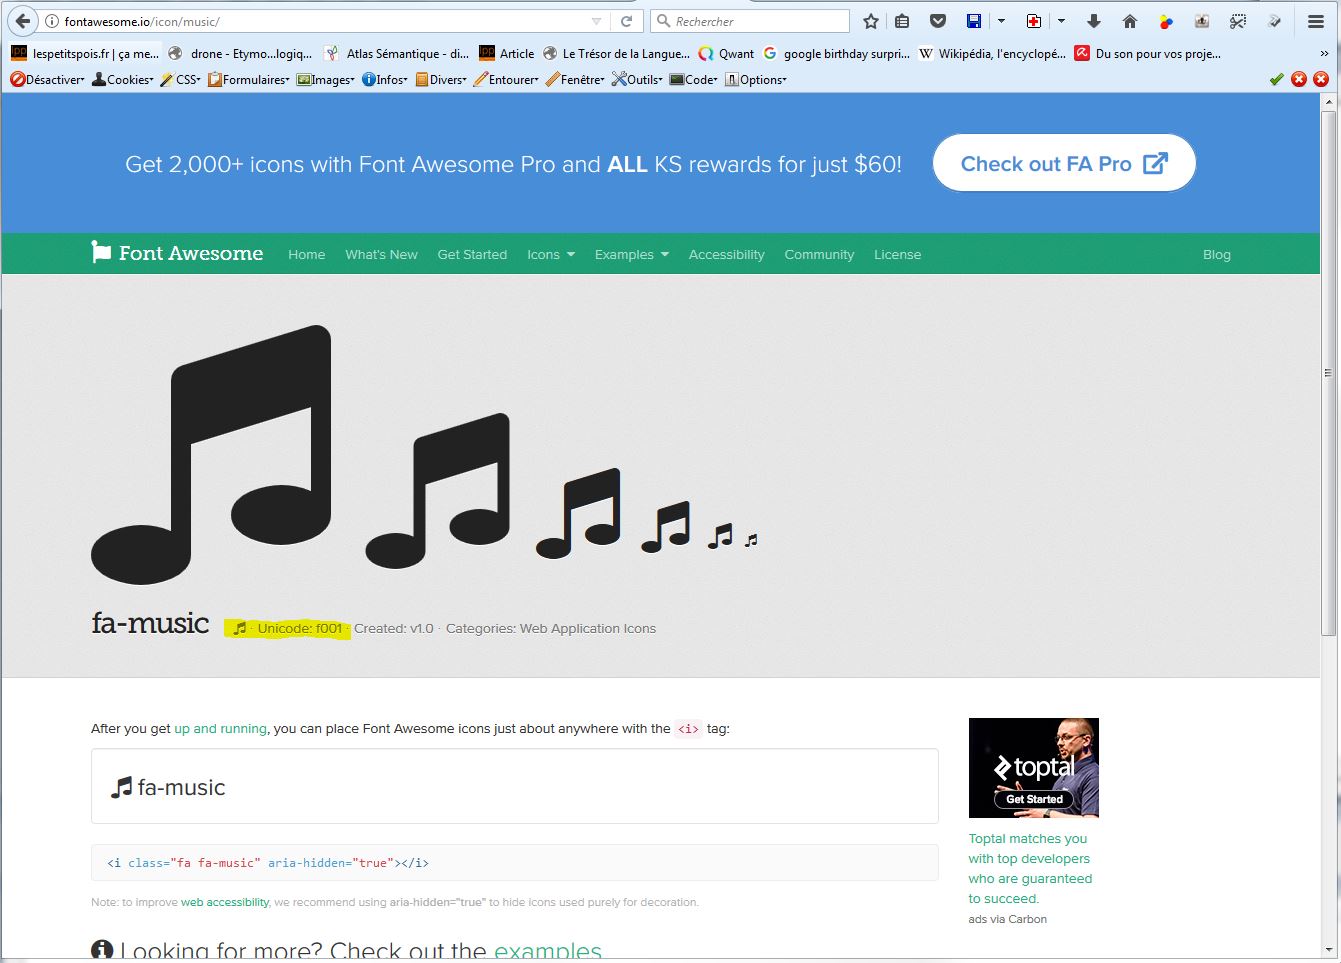Follow the 'up and running' link
Image resolution: width=1341 pixels, height=963 pixels.
click(220, 729)
